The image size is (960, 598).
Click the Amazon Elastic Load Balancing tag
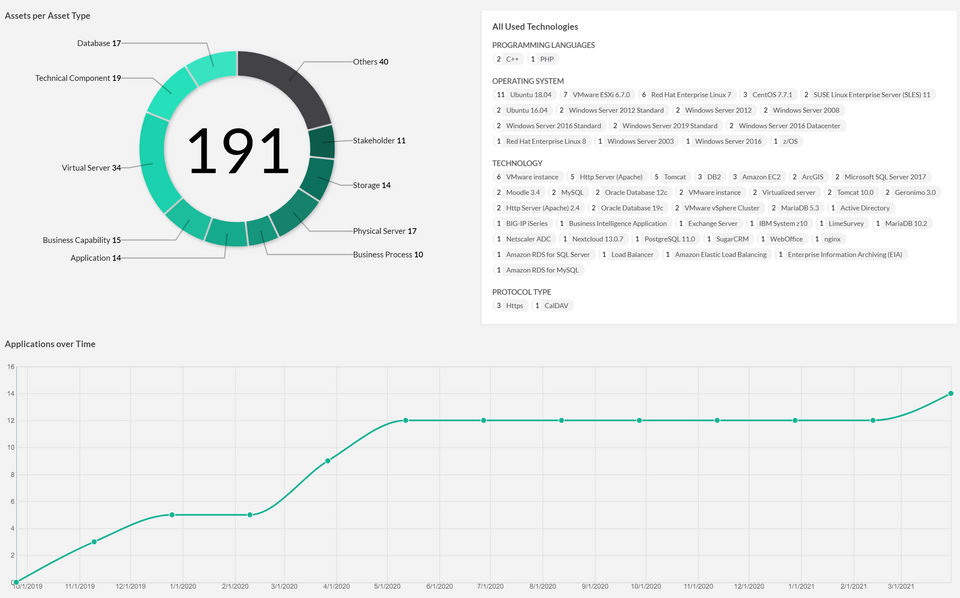716,255
